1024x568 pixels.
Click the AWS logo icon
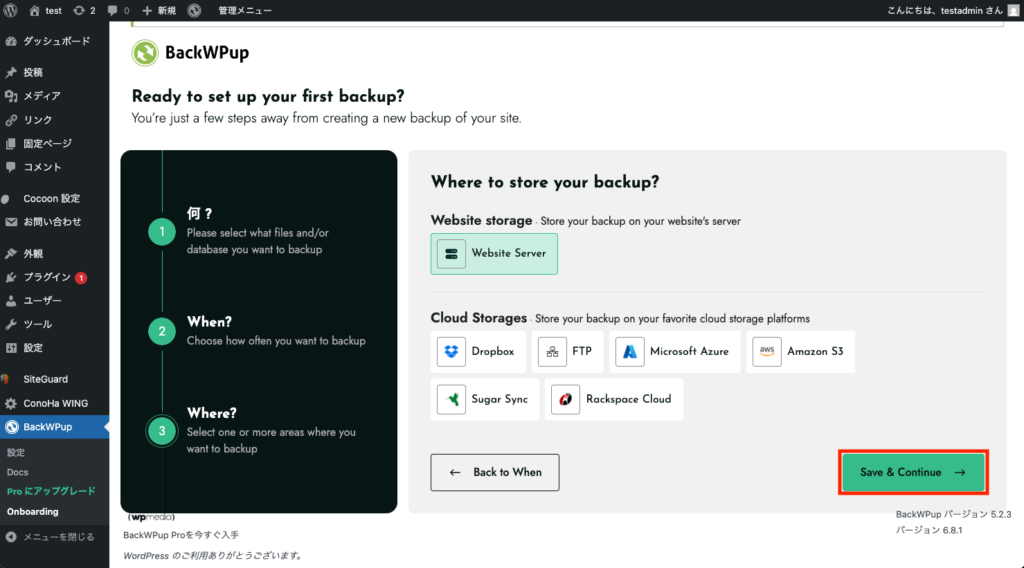(767, 352)
